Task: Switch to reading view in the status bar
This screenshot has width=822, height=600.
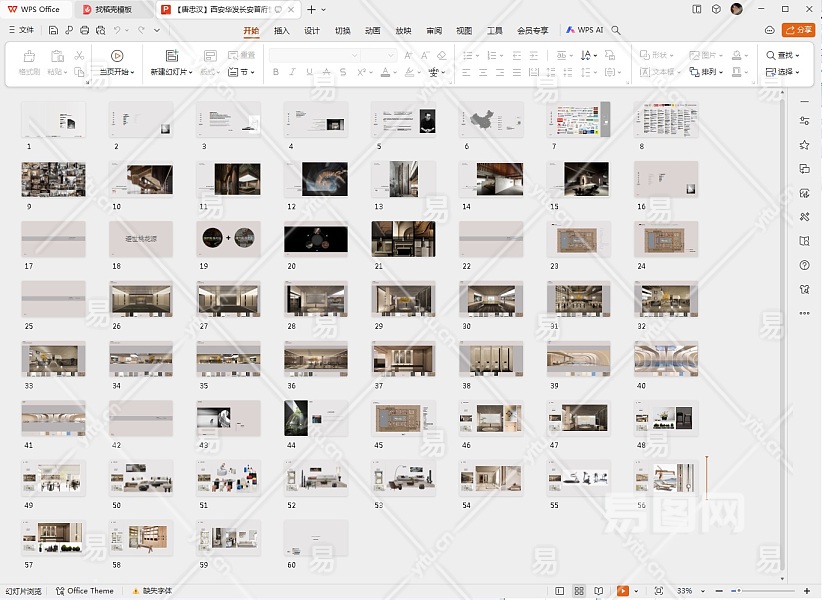Action: pyautogui.click(x=599, y=591)
